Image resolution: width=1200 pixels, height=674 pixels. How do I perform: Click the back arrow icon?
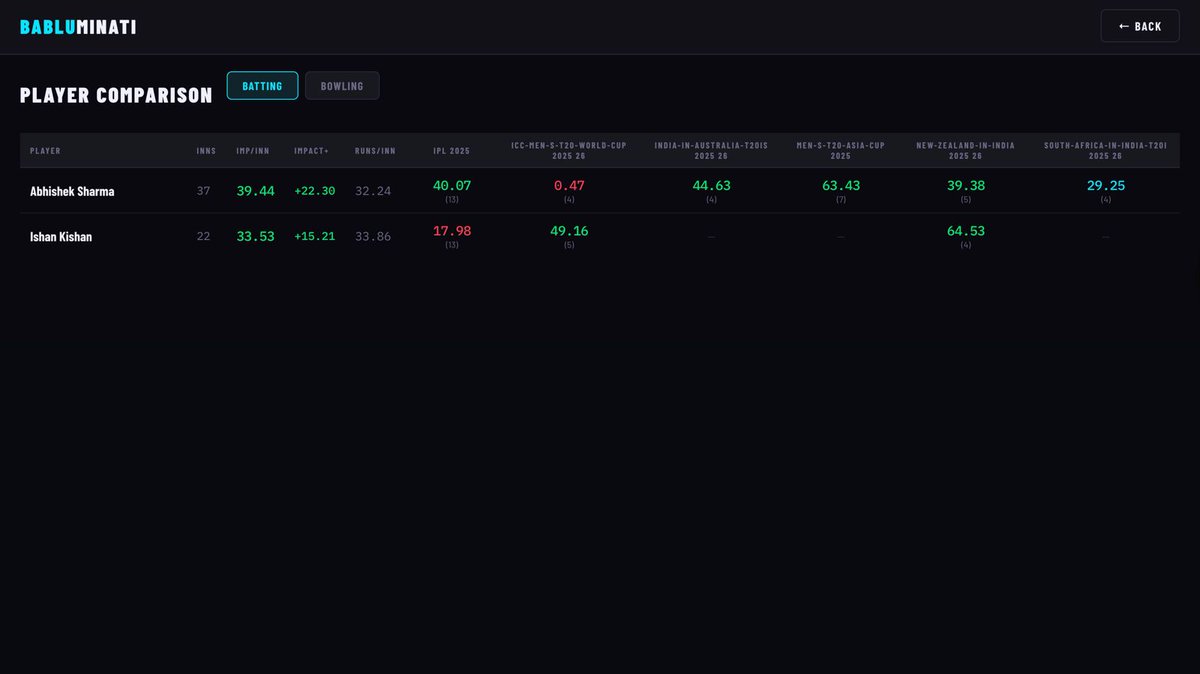click(1120, 25)
